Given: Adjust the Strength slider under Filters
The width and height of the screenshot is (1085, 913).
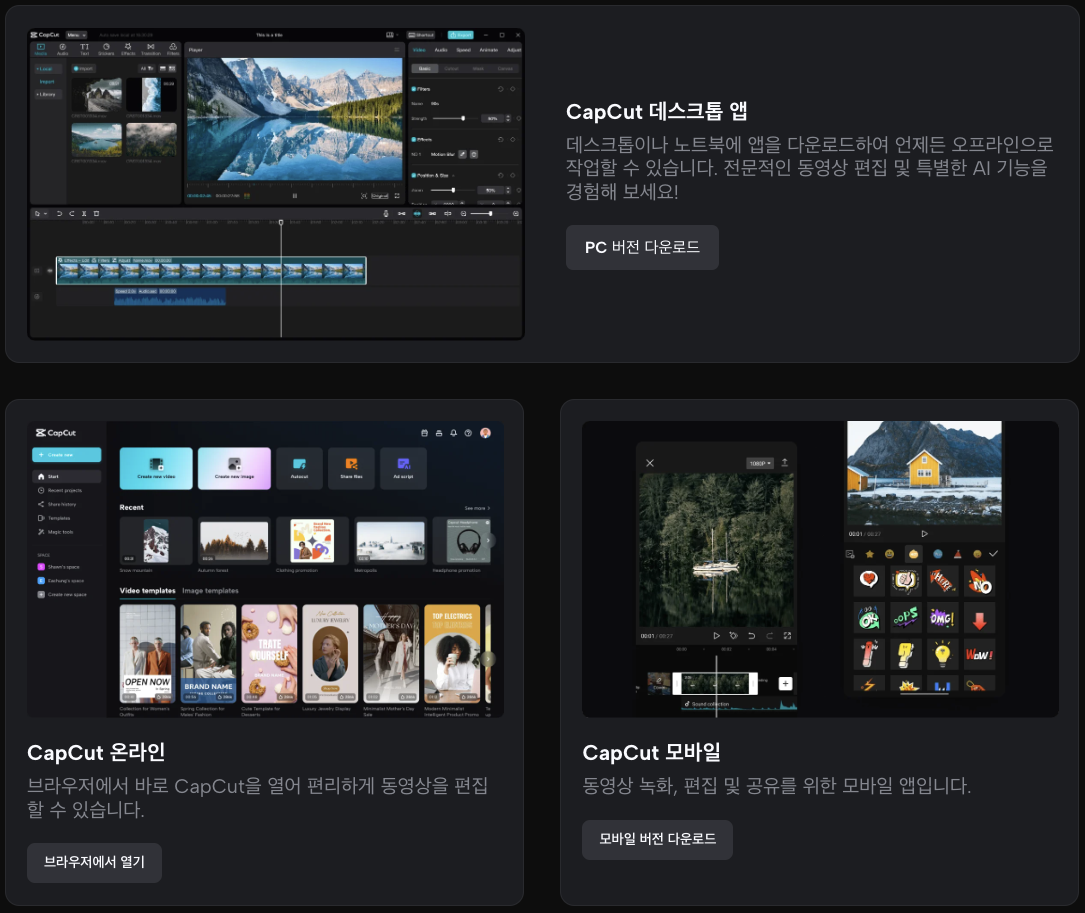Looking at the screenshot, I should coord(463,118).
